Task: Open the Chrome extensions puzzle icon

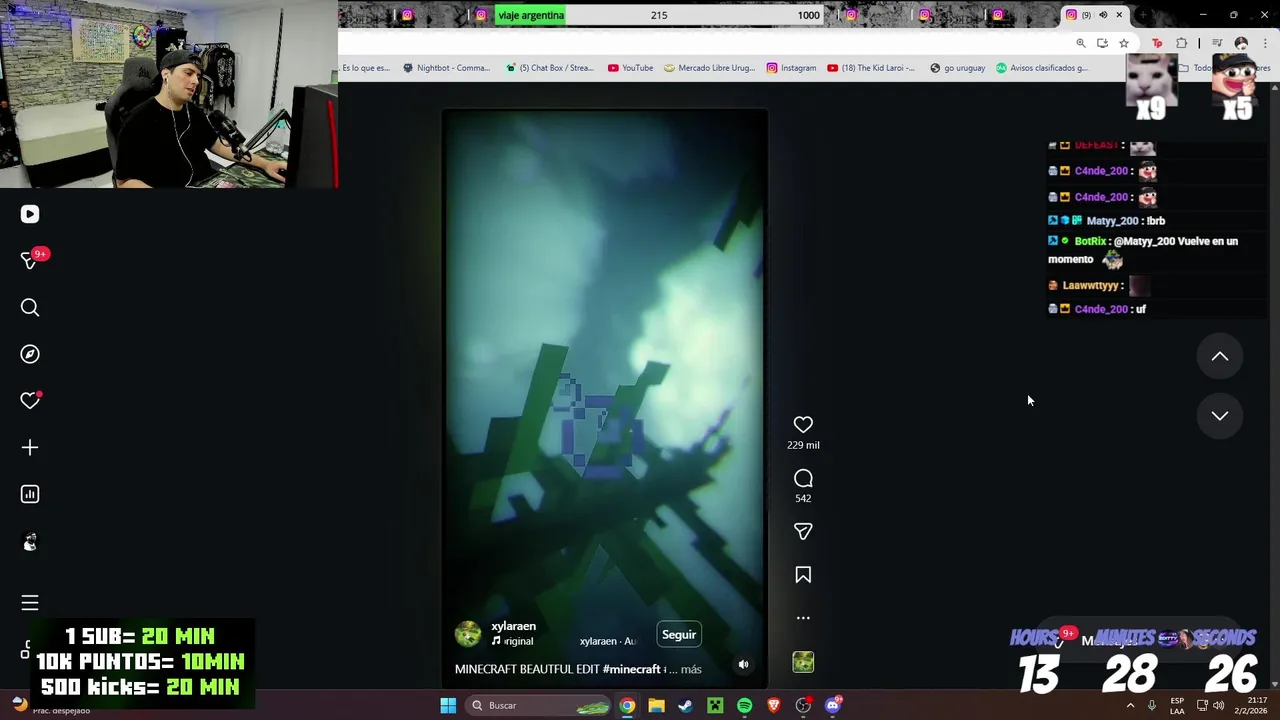Action: [1182, 43]
